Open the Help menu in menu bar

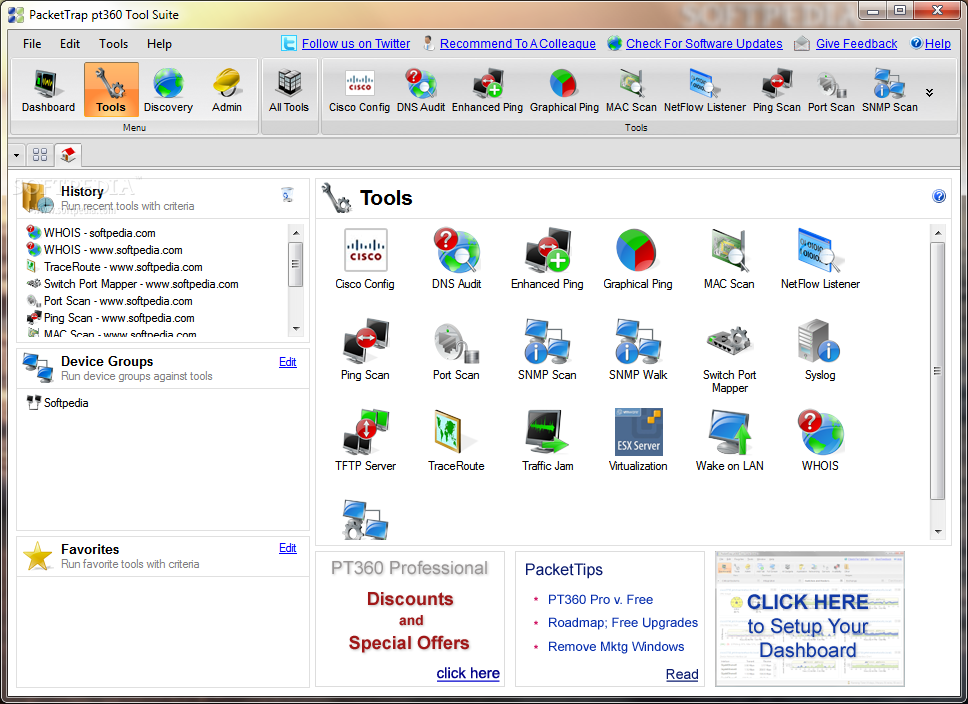pos(159,44)
